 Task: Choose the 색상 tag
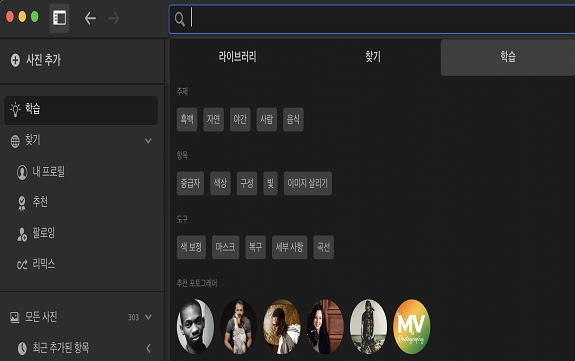click(x=220, y=183)
